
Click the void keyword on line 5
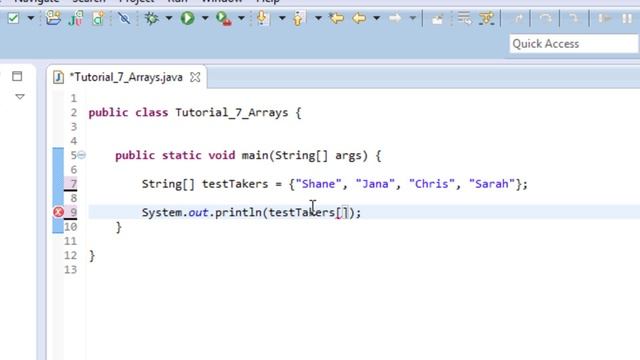click(222, 156)
